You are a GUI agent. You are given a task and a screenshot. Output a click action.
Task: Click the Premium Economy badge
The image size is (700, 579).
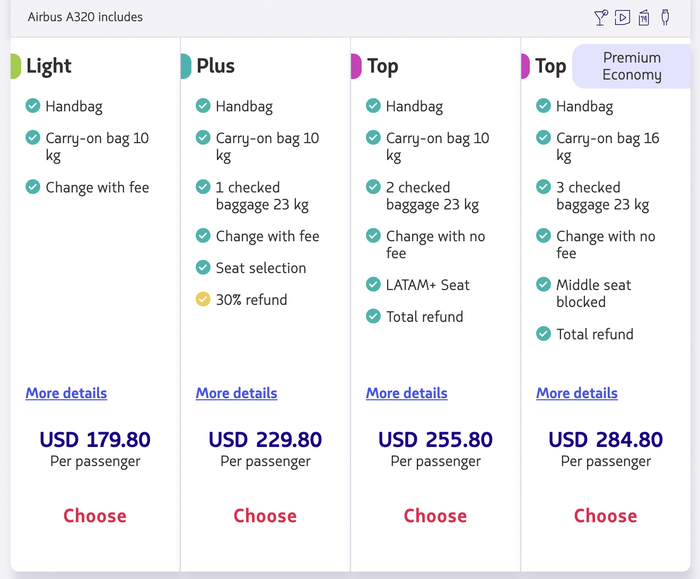coord(632,66)
